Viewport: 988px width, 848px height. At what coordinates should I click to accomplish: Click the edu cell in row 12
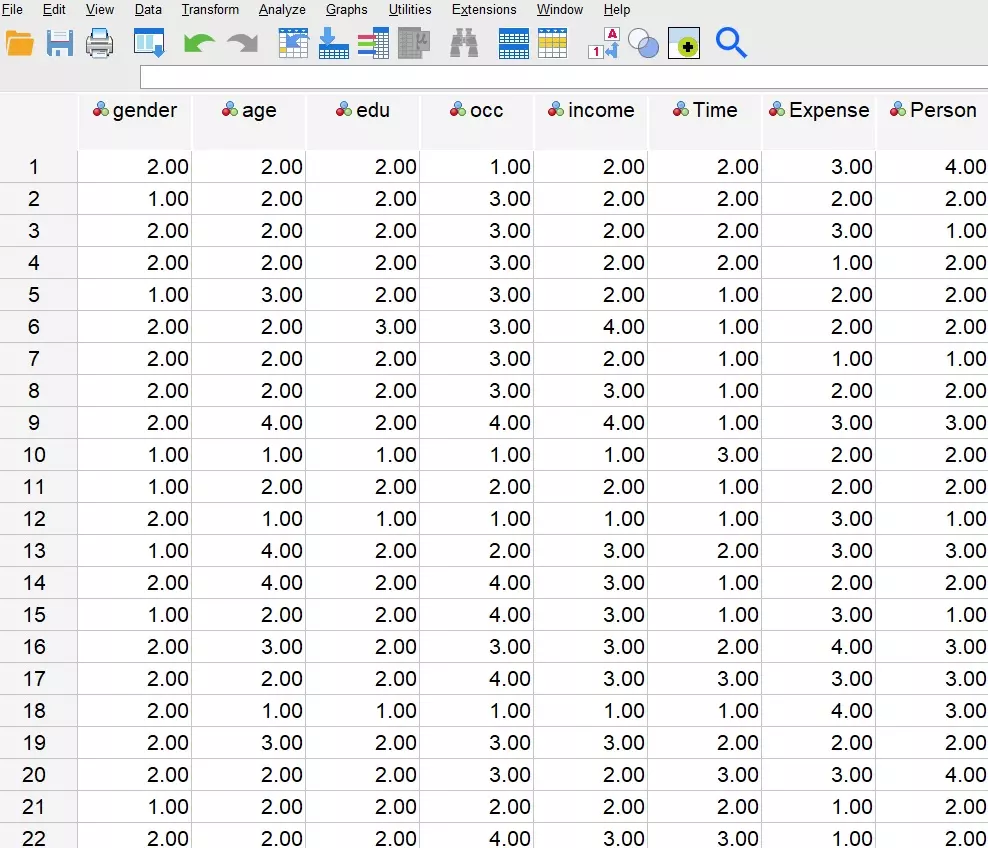point(363,519)
